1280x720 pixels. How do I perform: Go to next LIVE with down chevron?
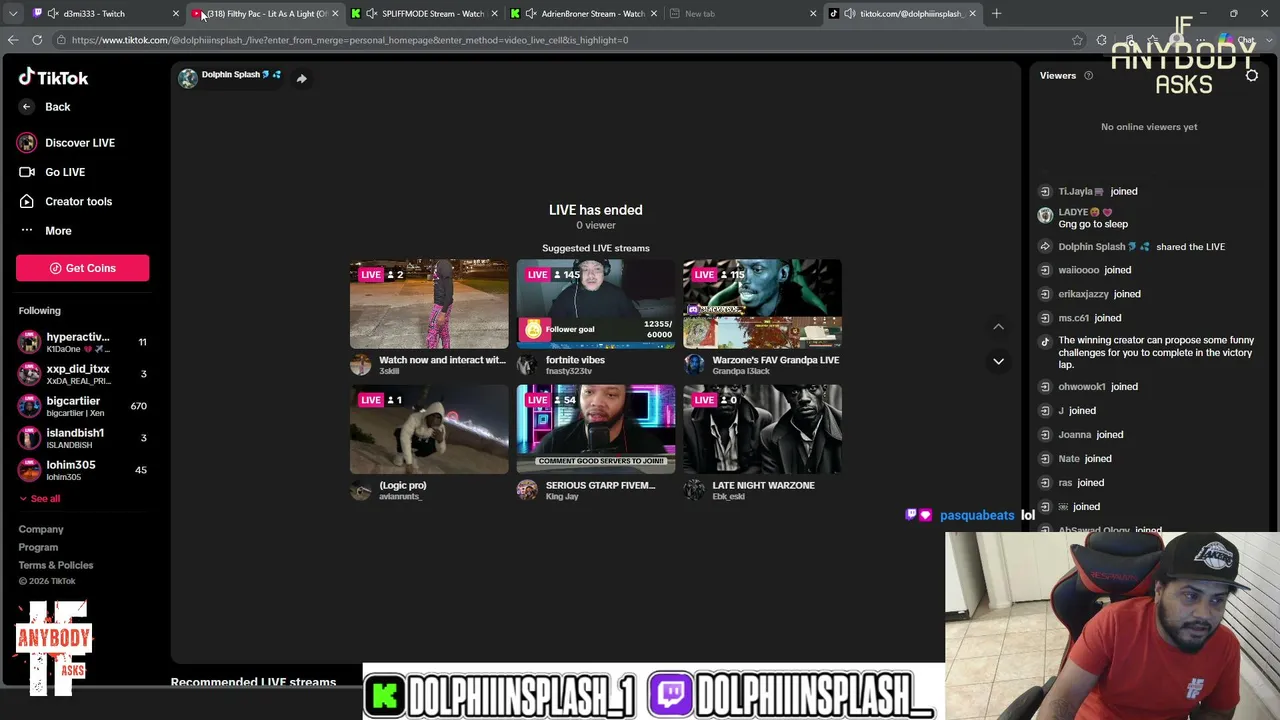point(998,361)
